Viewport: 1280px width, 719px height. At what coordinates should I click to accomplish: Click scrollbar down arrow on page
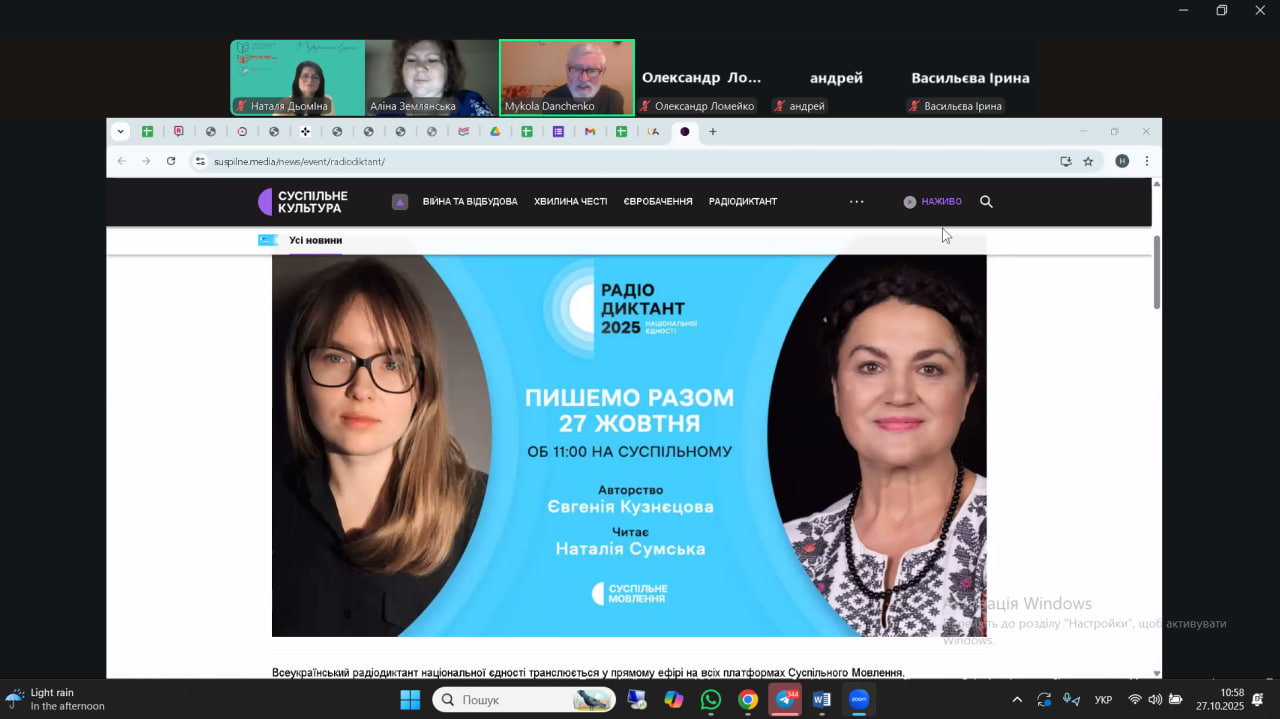tap(1157, 673)
